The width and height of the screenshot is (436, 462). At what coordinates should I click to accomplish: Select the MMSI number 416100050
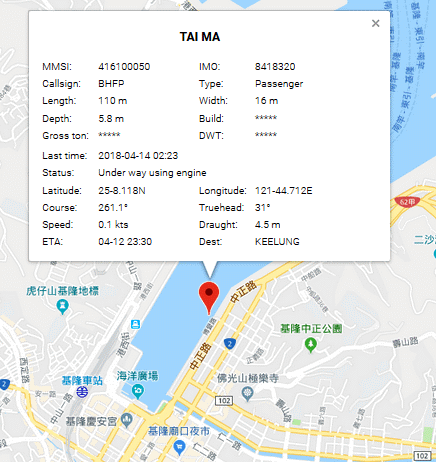(x=124, y=66)
